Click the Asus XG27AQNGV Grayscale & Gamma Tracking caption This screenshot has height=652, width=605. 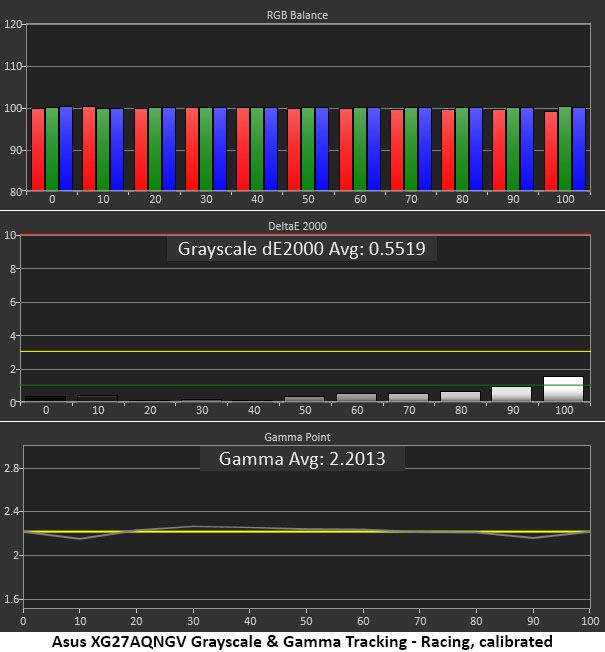pos(302,642)
